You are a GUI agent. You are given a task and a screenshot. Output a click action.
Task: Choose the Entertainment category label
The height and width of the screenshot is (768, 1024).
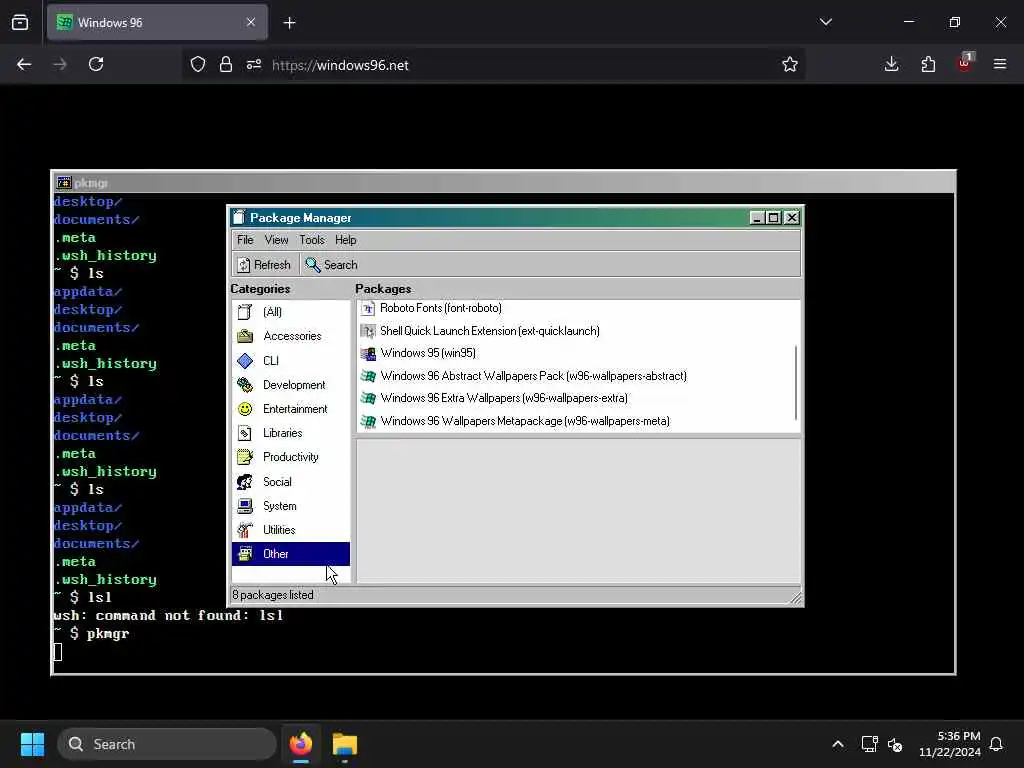pos(295,409)
